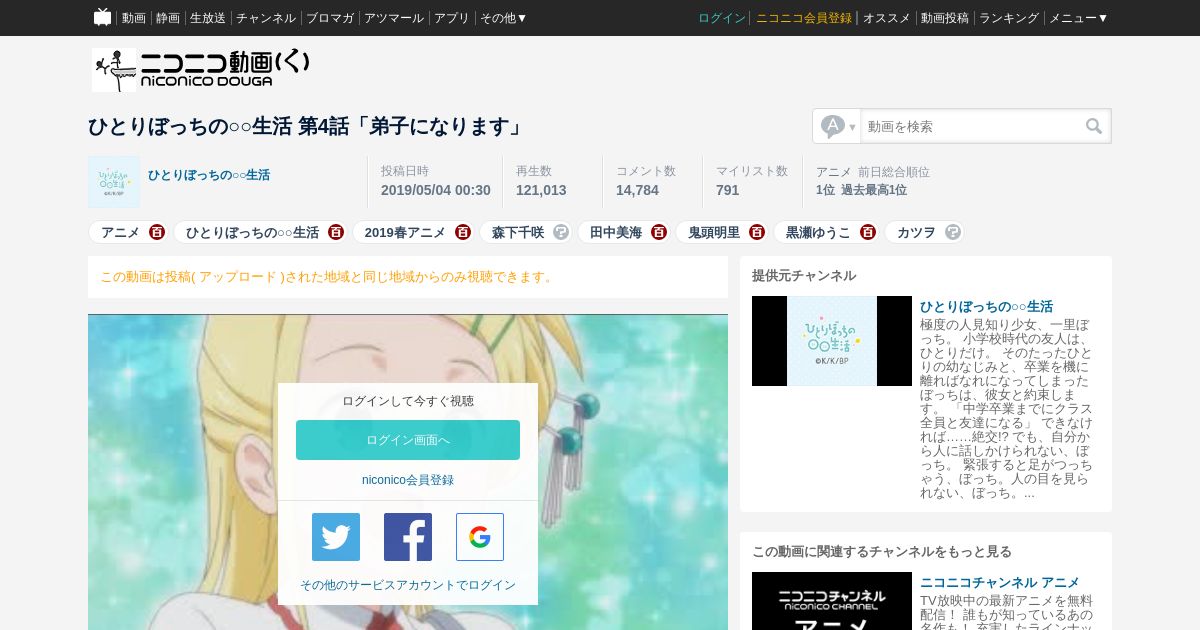Log in with the Facebook icon
1200x630 pixels.
coord(408,537)
